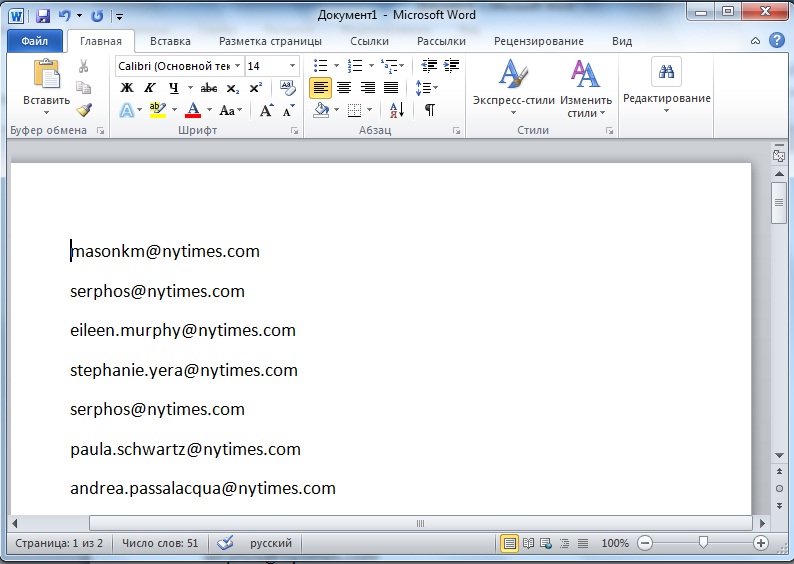Click the Increase Indent icon
The height and width of the screenshot is (564, 794).
pyautogui.click(x=451, y=66)
